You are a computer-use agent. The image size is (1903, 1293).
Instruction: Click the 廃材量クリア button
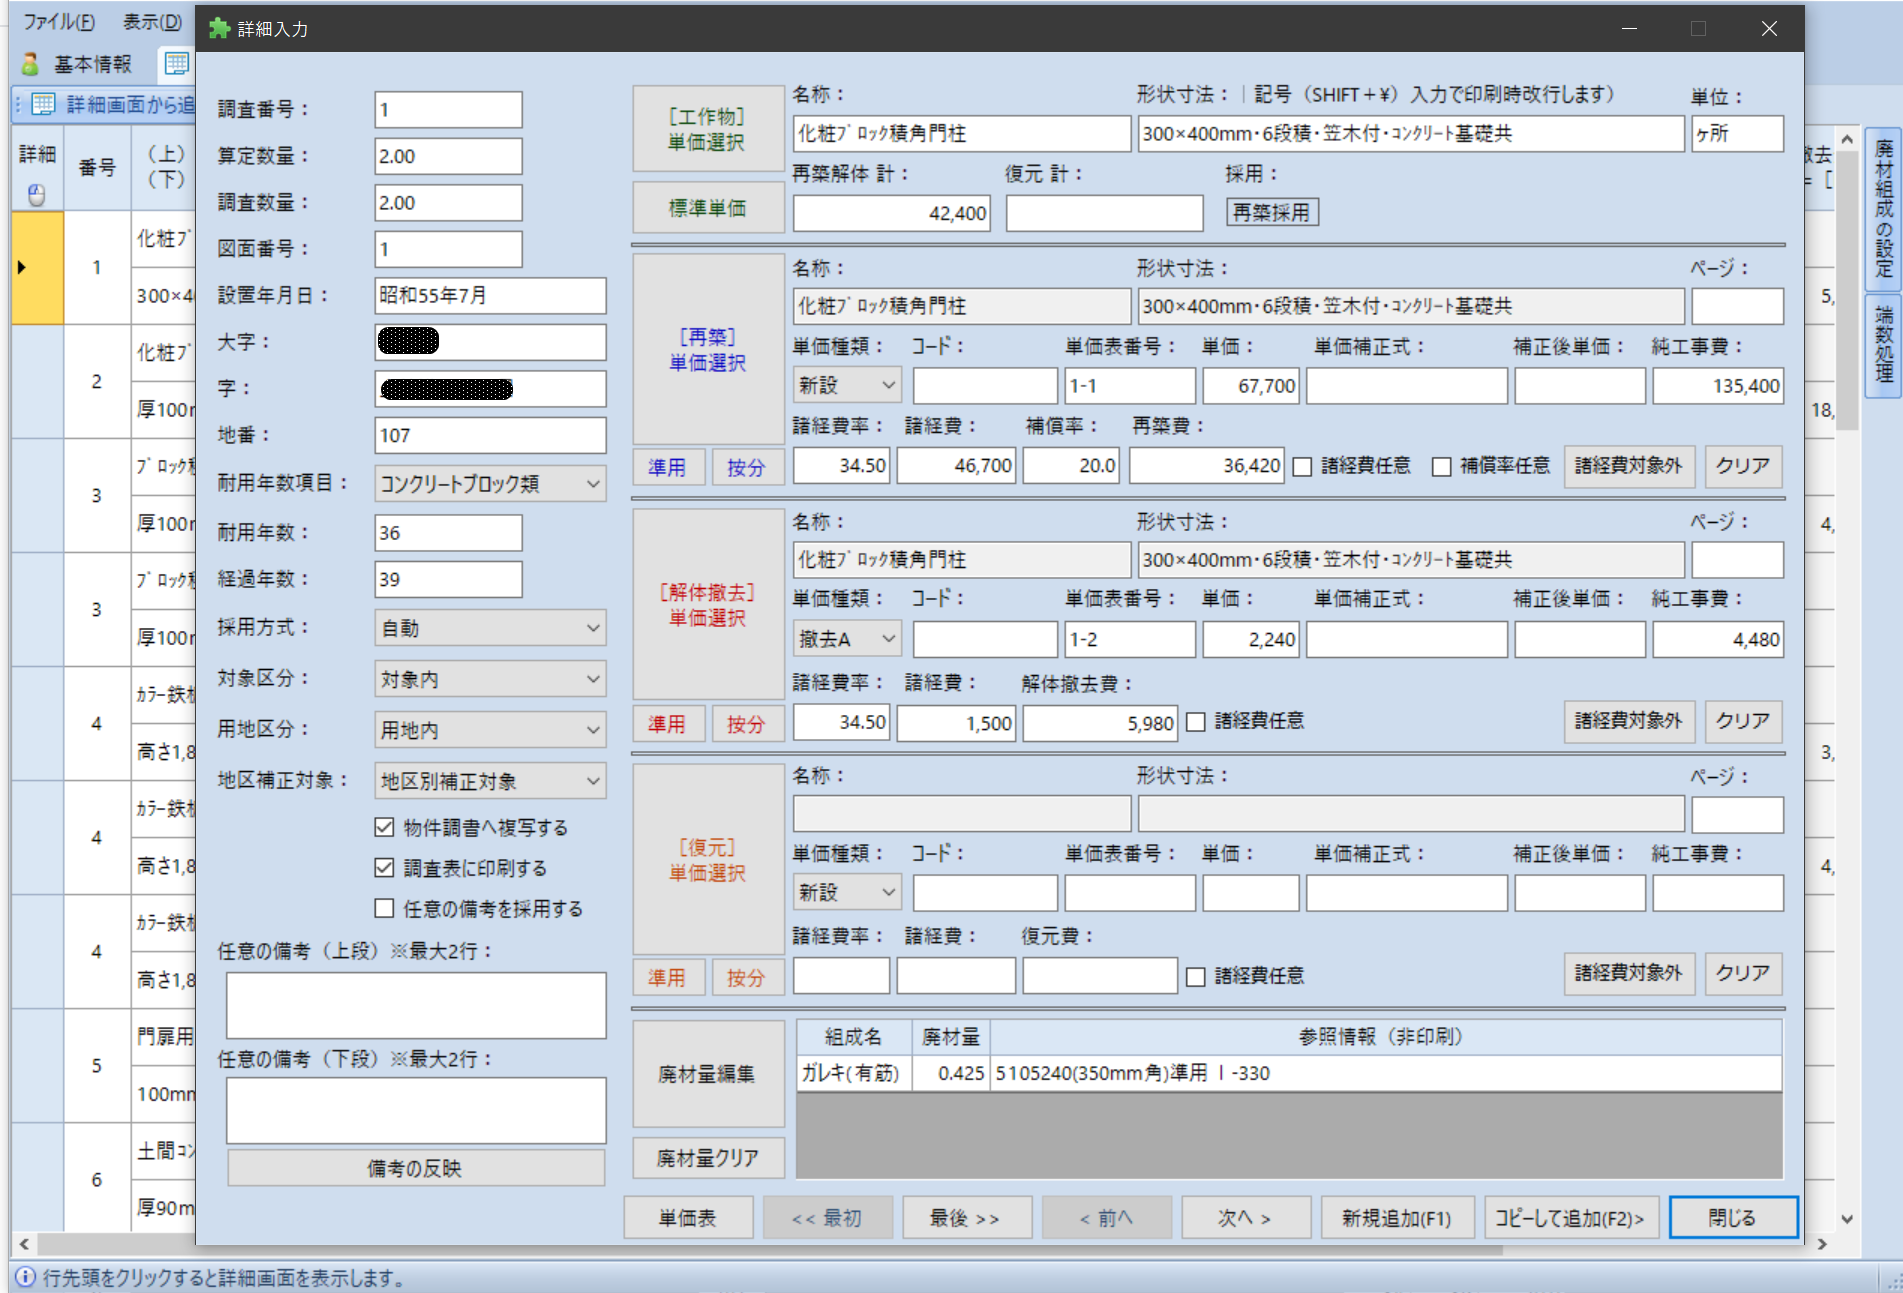(708, 1158)
